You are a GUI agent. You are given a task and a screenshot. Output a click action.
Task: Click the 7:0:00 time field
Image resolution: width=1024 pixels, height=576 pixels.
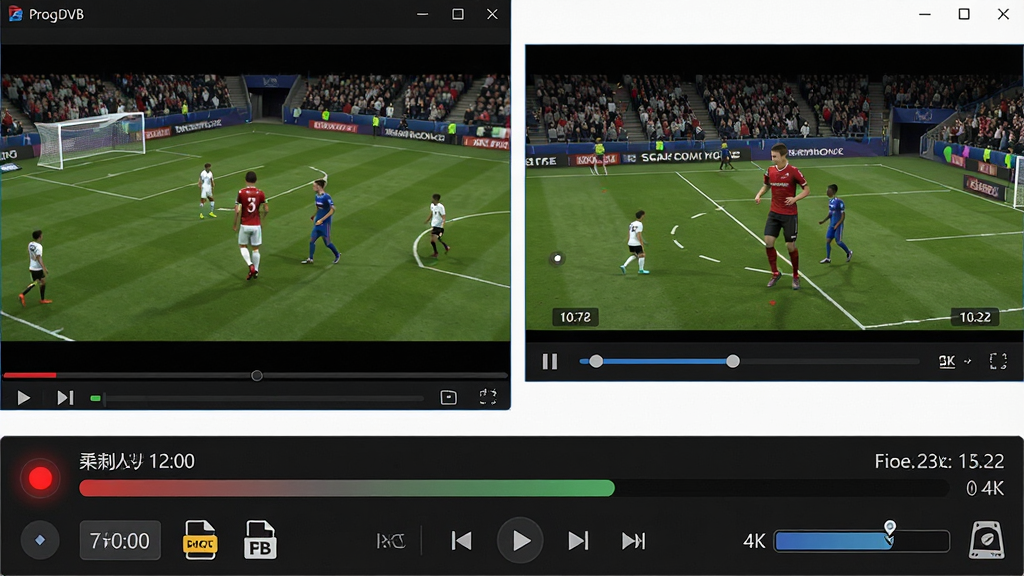[x=120, y=541]
